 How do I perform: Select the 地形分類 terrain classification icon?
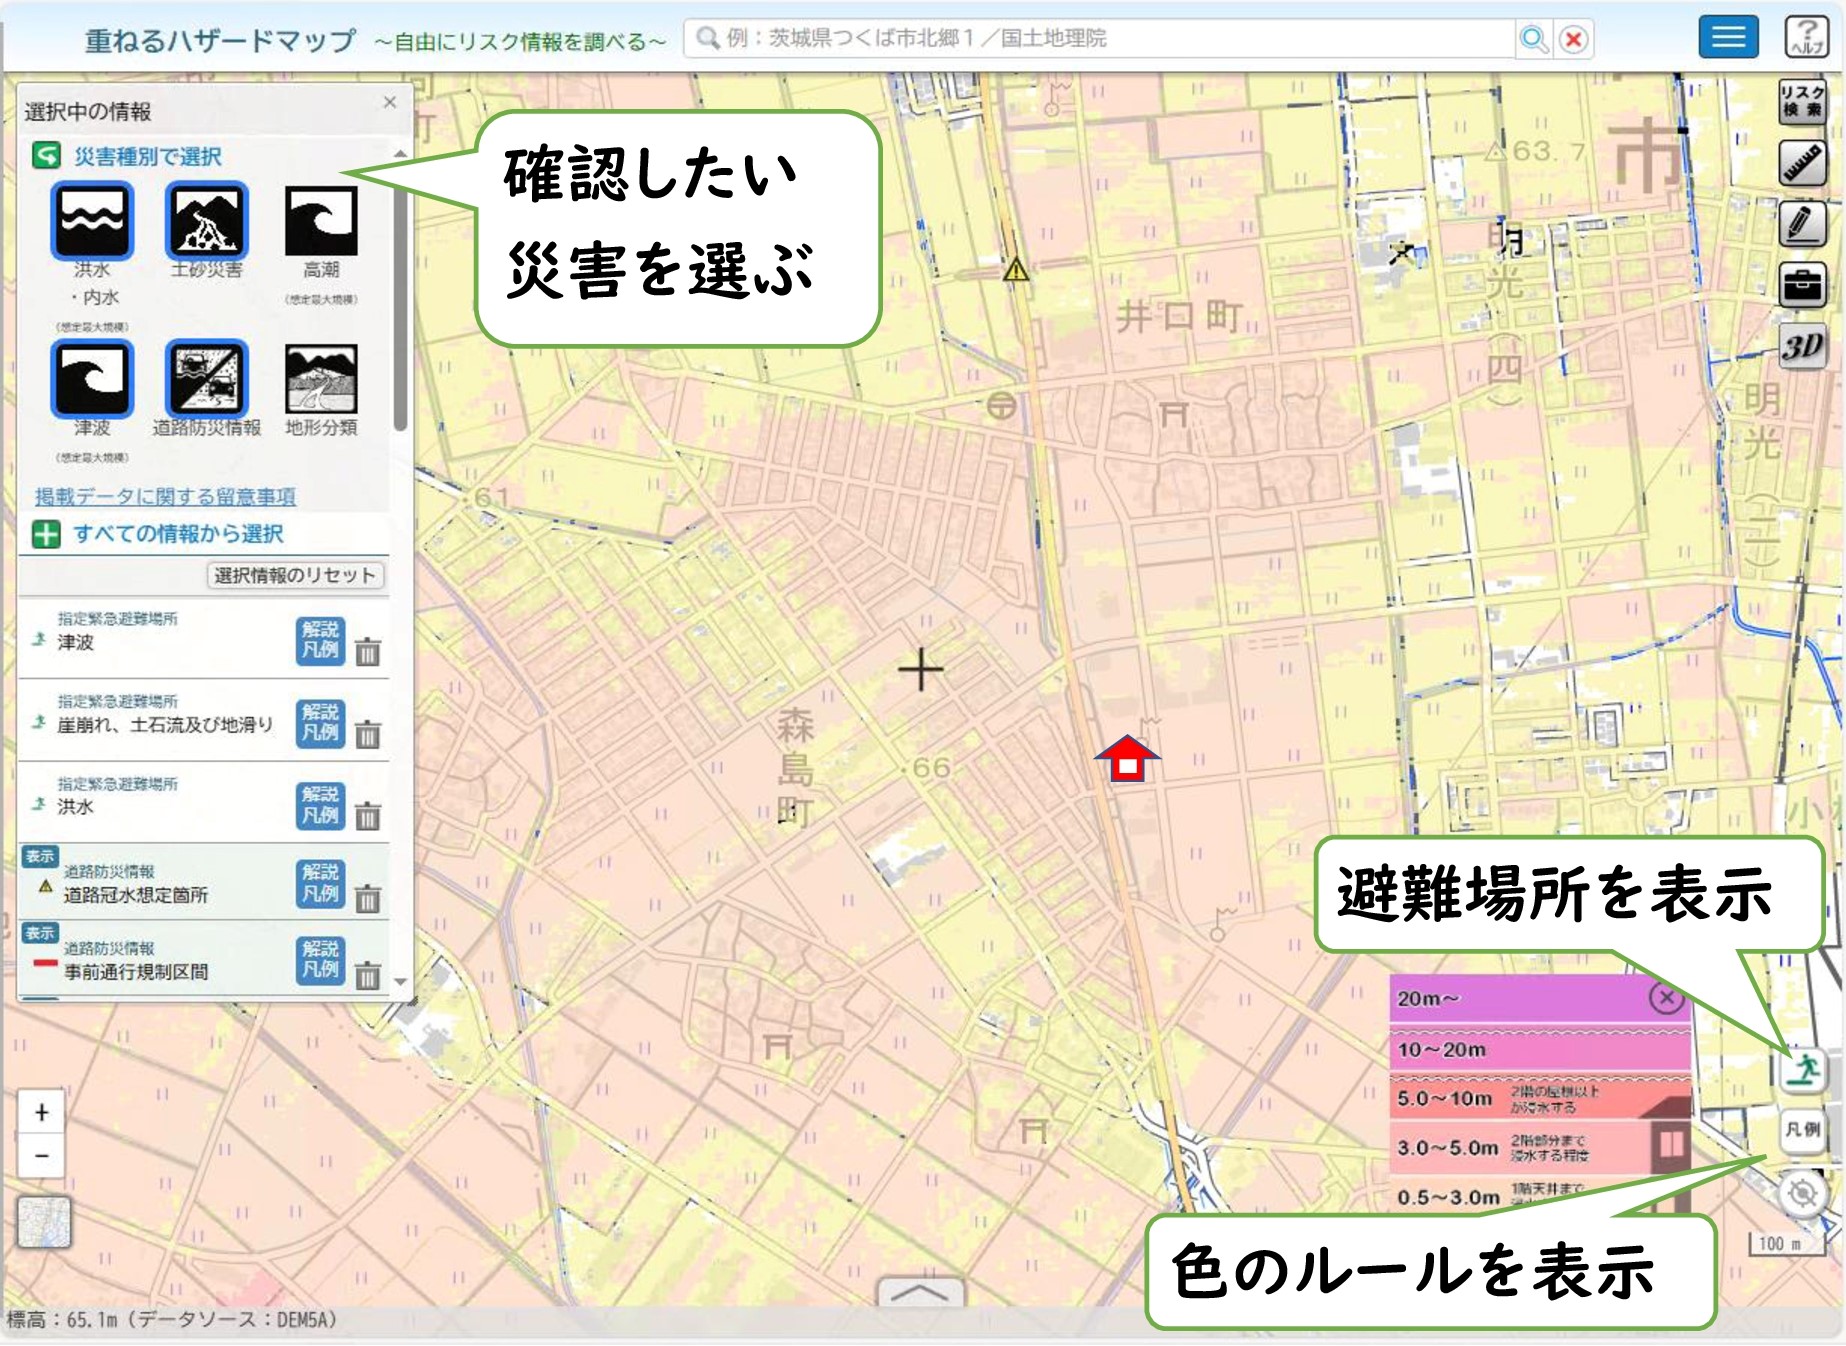320,378
